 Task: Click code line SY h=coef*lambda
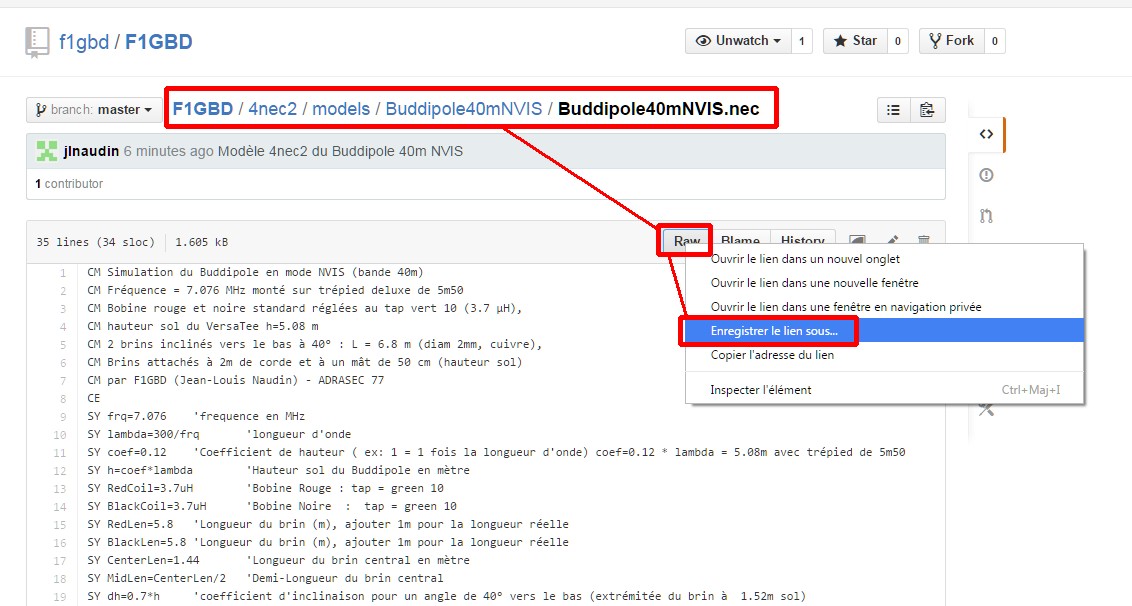point(279,470)
